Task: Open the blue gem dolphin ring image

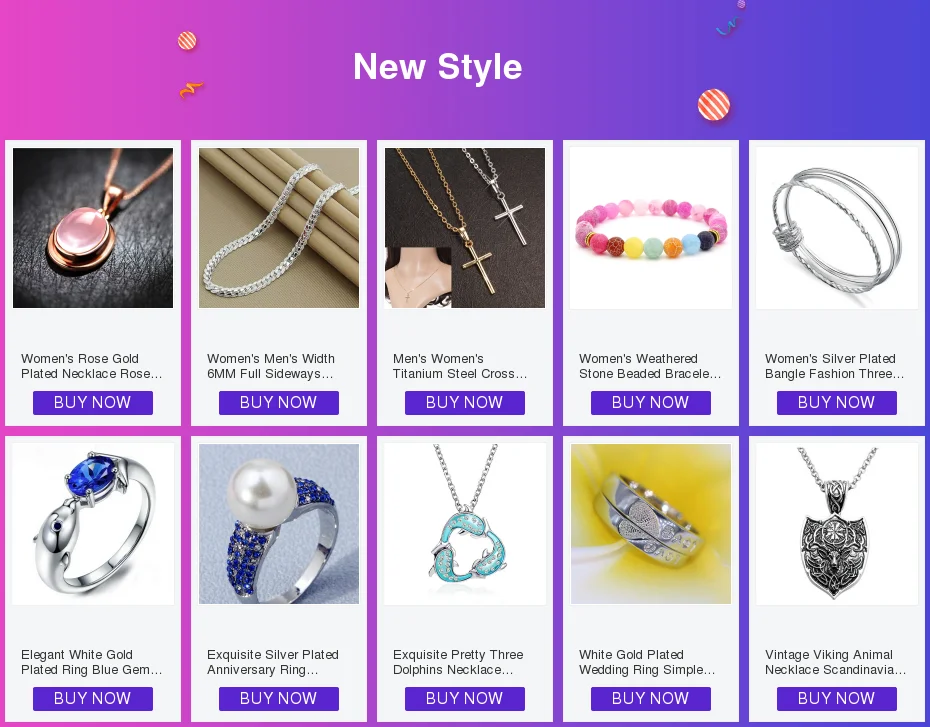Action: pyautogui.click(x=93, y=524)
